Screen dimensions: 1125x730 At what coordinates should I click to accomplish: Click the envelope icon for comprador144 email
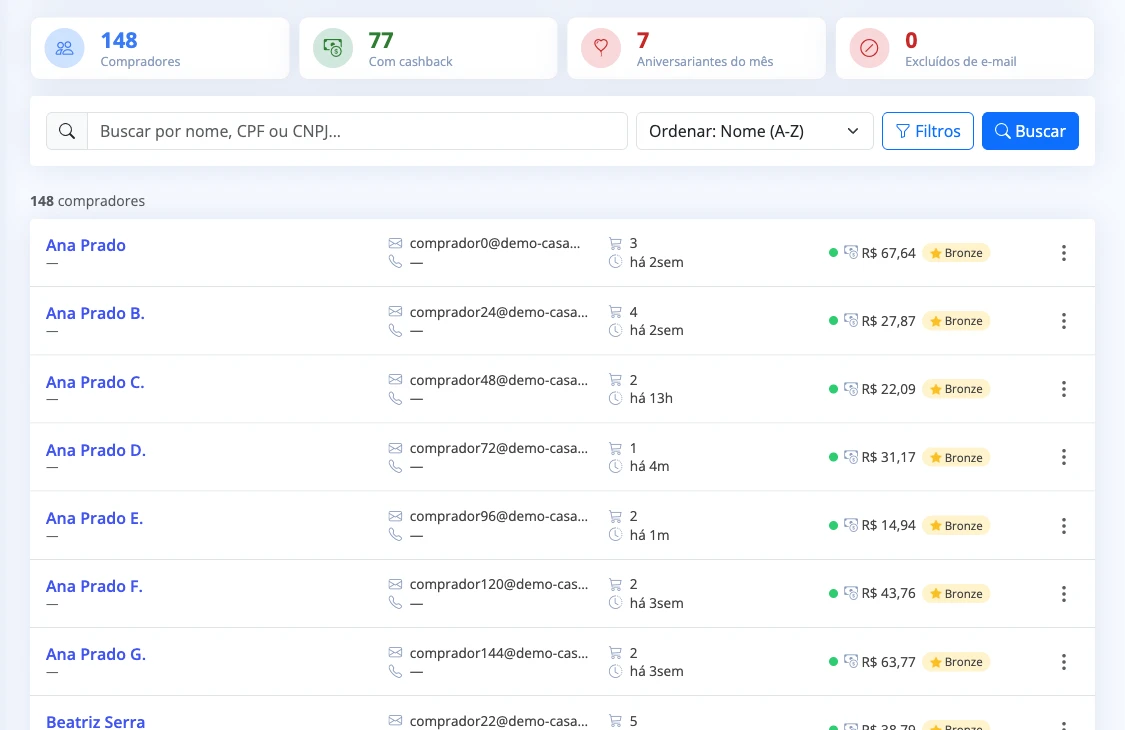tap(395, 652)
